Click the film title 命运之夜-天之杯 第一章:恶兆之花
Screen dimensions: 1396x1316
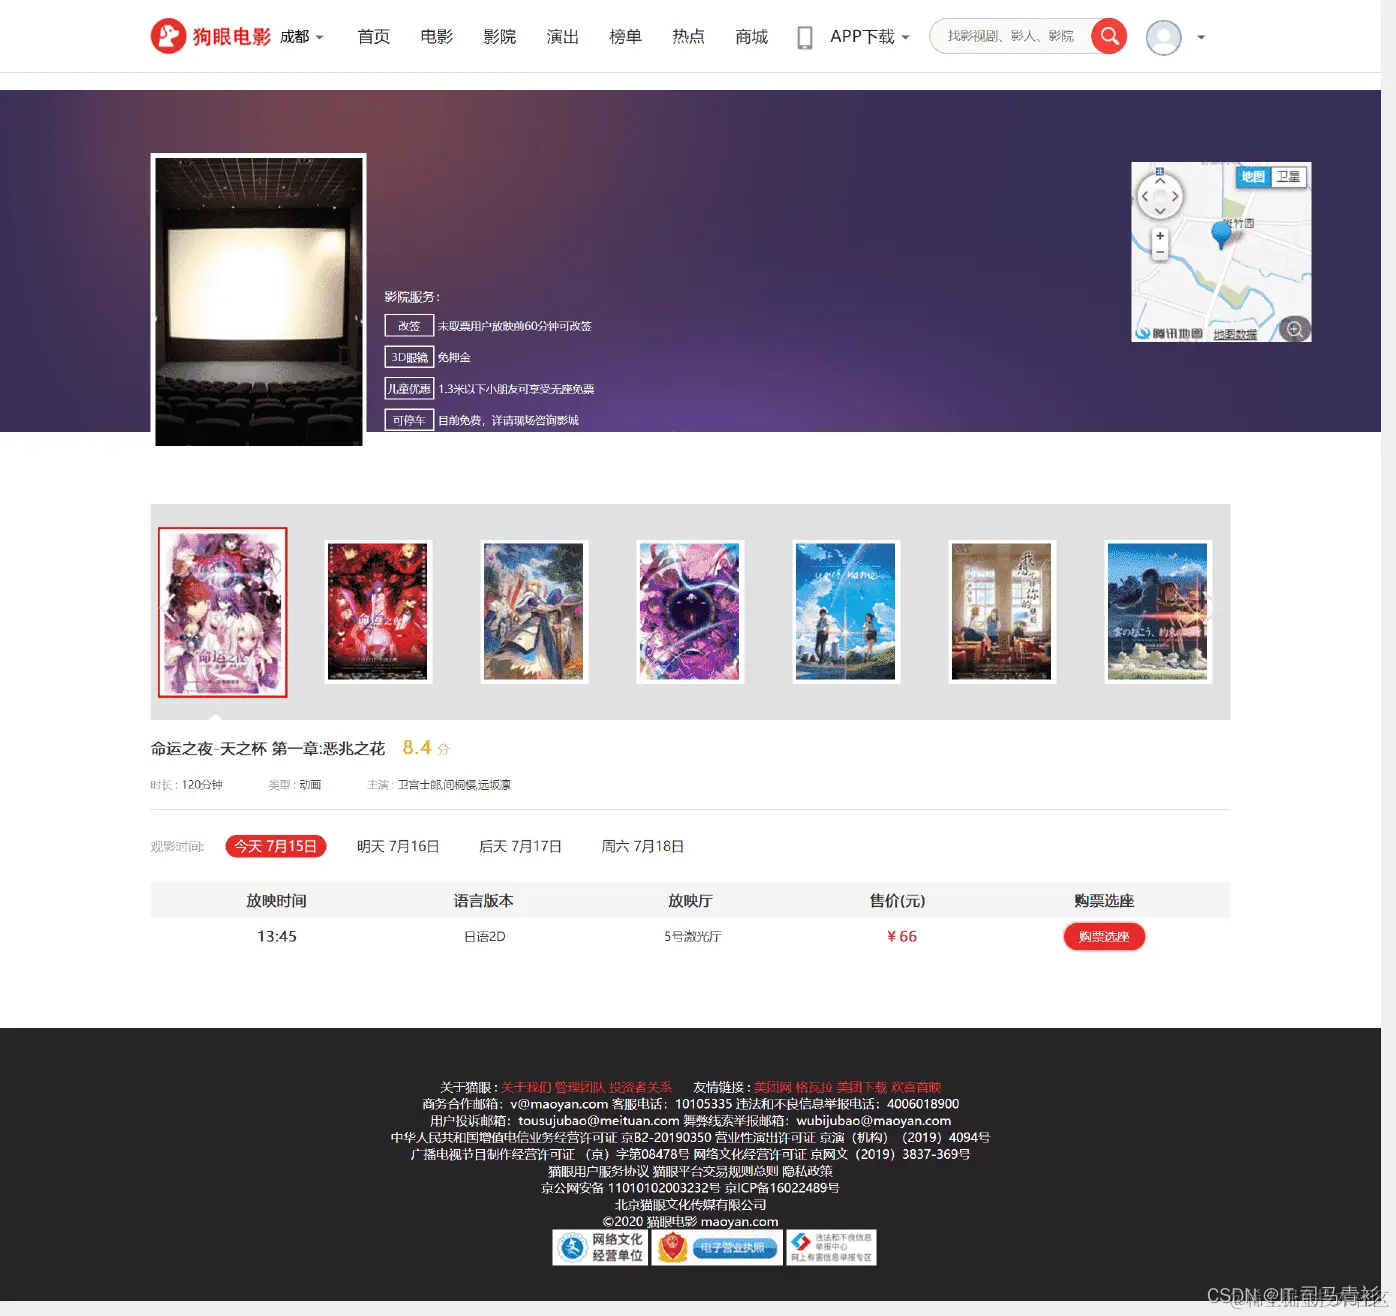pos(268,749)
